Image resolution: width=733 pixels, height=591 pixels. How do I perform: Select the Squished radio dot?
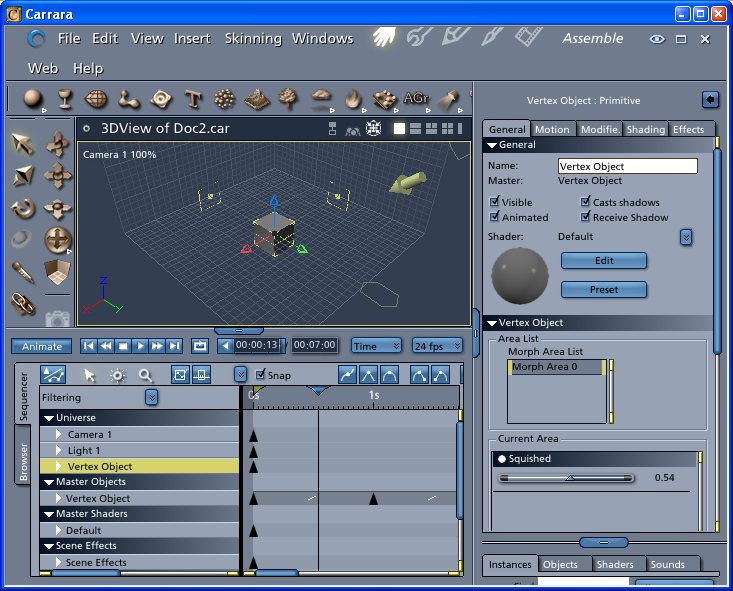coord(502,459)
